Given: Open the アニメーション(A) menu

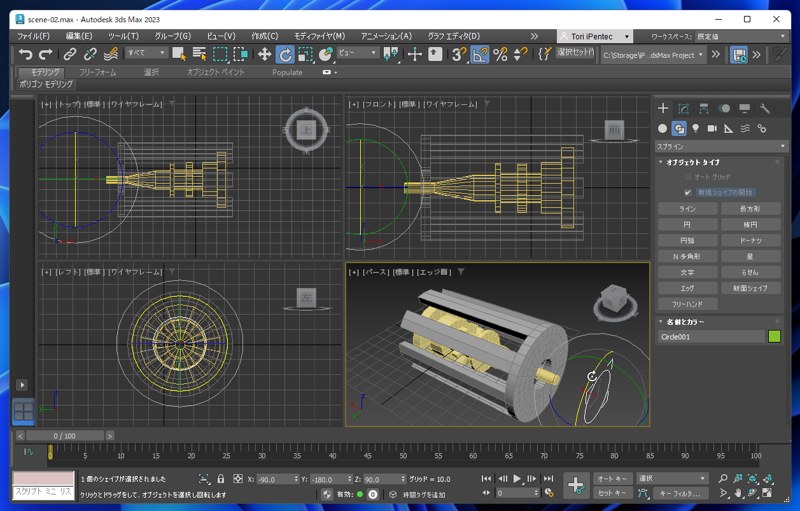Looking at the screenshot, I should click(x=386, y=36).
